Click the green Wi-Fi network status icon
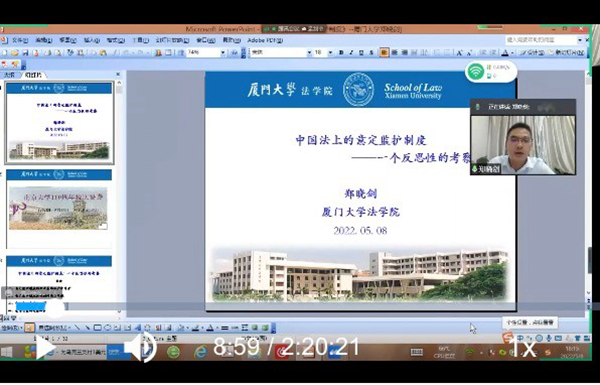 (476, 72)
